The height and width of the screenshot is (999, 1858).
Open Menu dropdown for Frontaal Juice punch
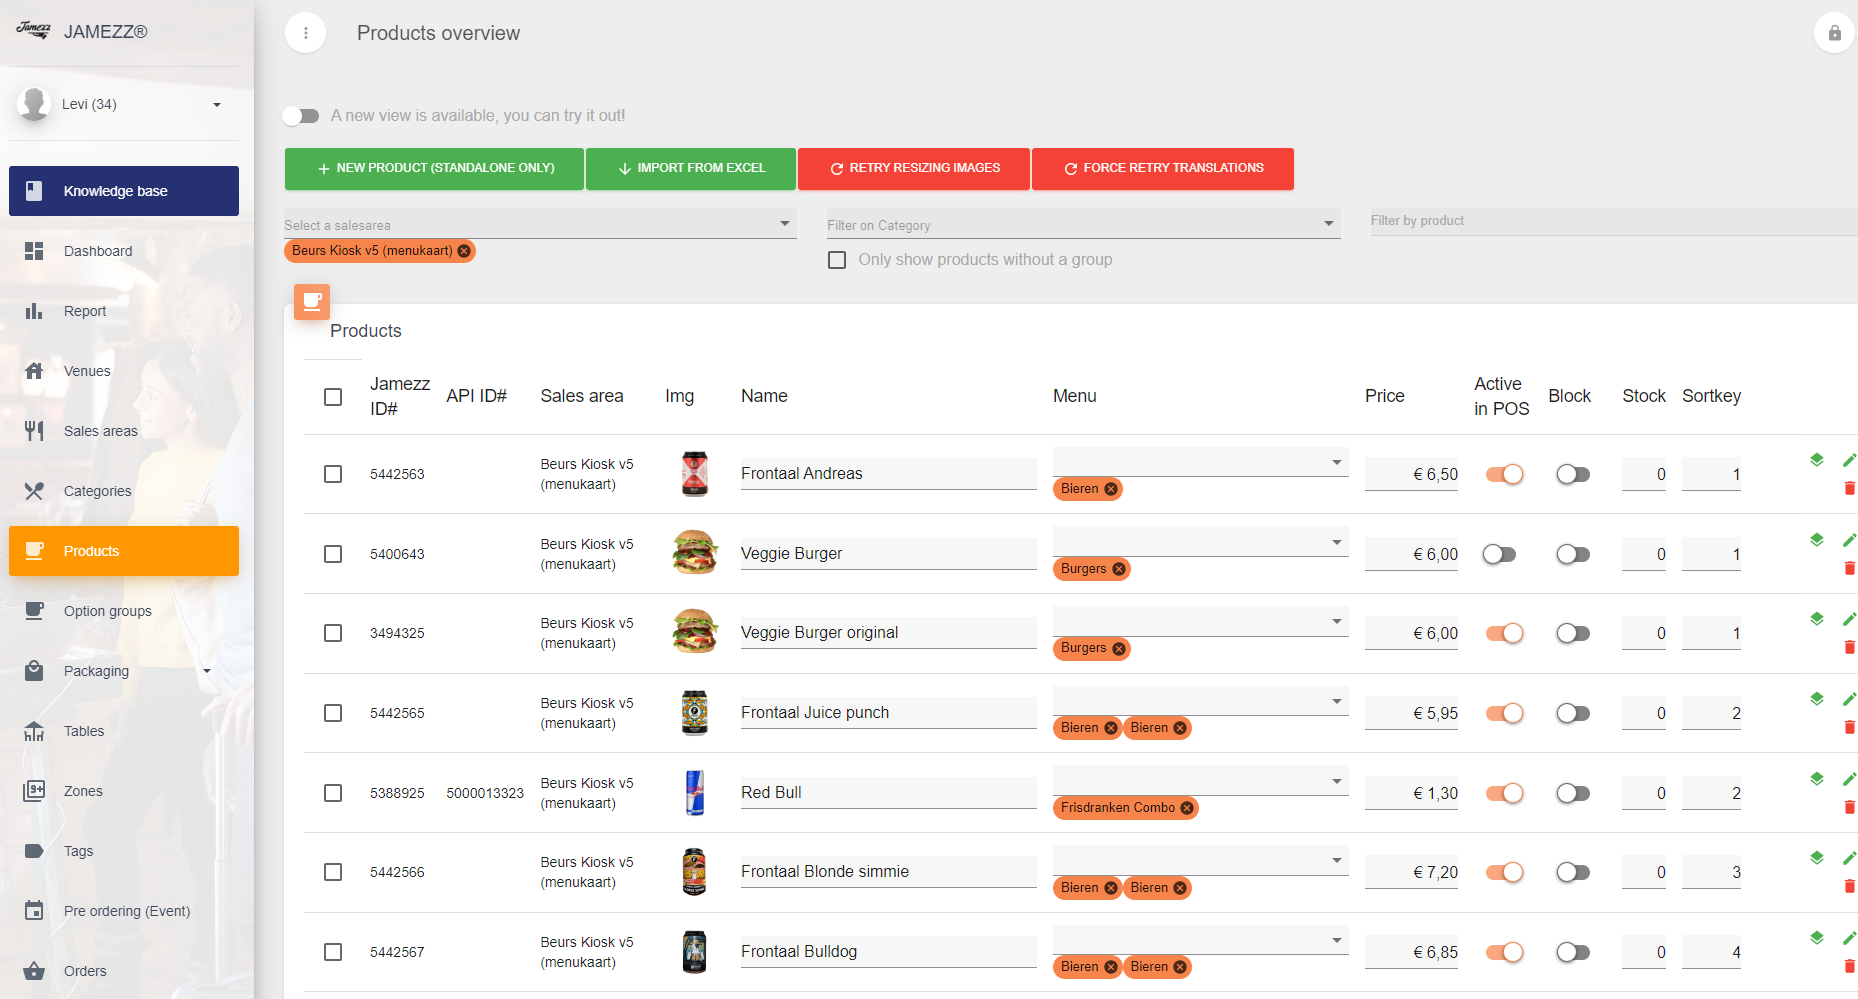1200,701
